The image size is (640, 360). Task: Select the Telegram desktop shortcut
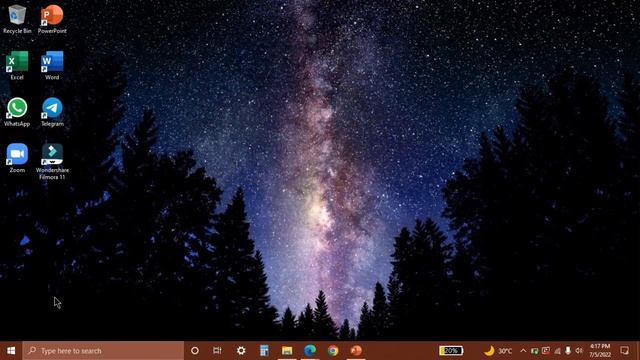click(x=52, y=112)
